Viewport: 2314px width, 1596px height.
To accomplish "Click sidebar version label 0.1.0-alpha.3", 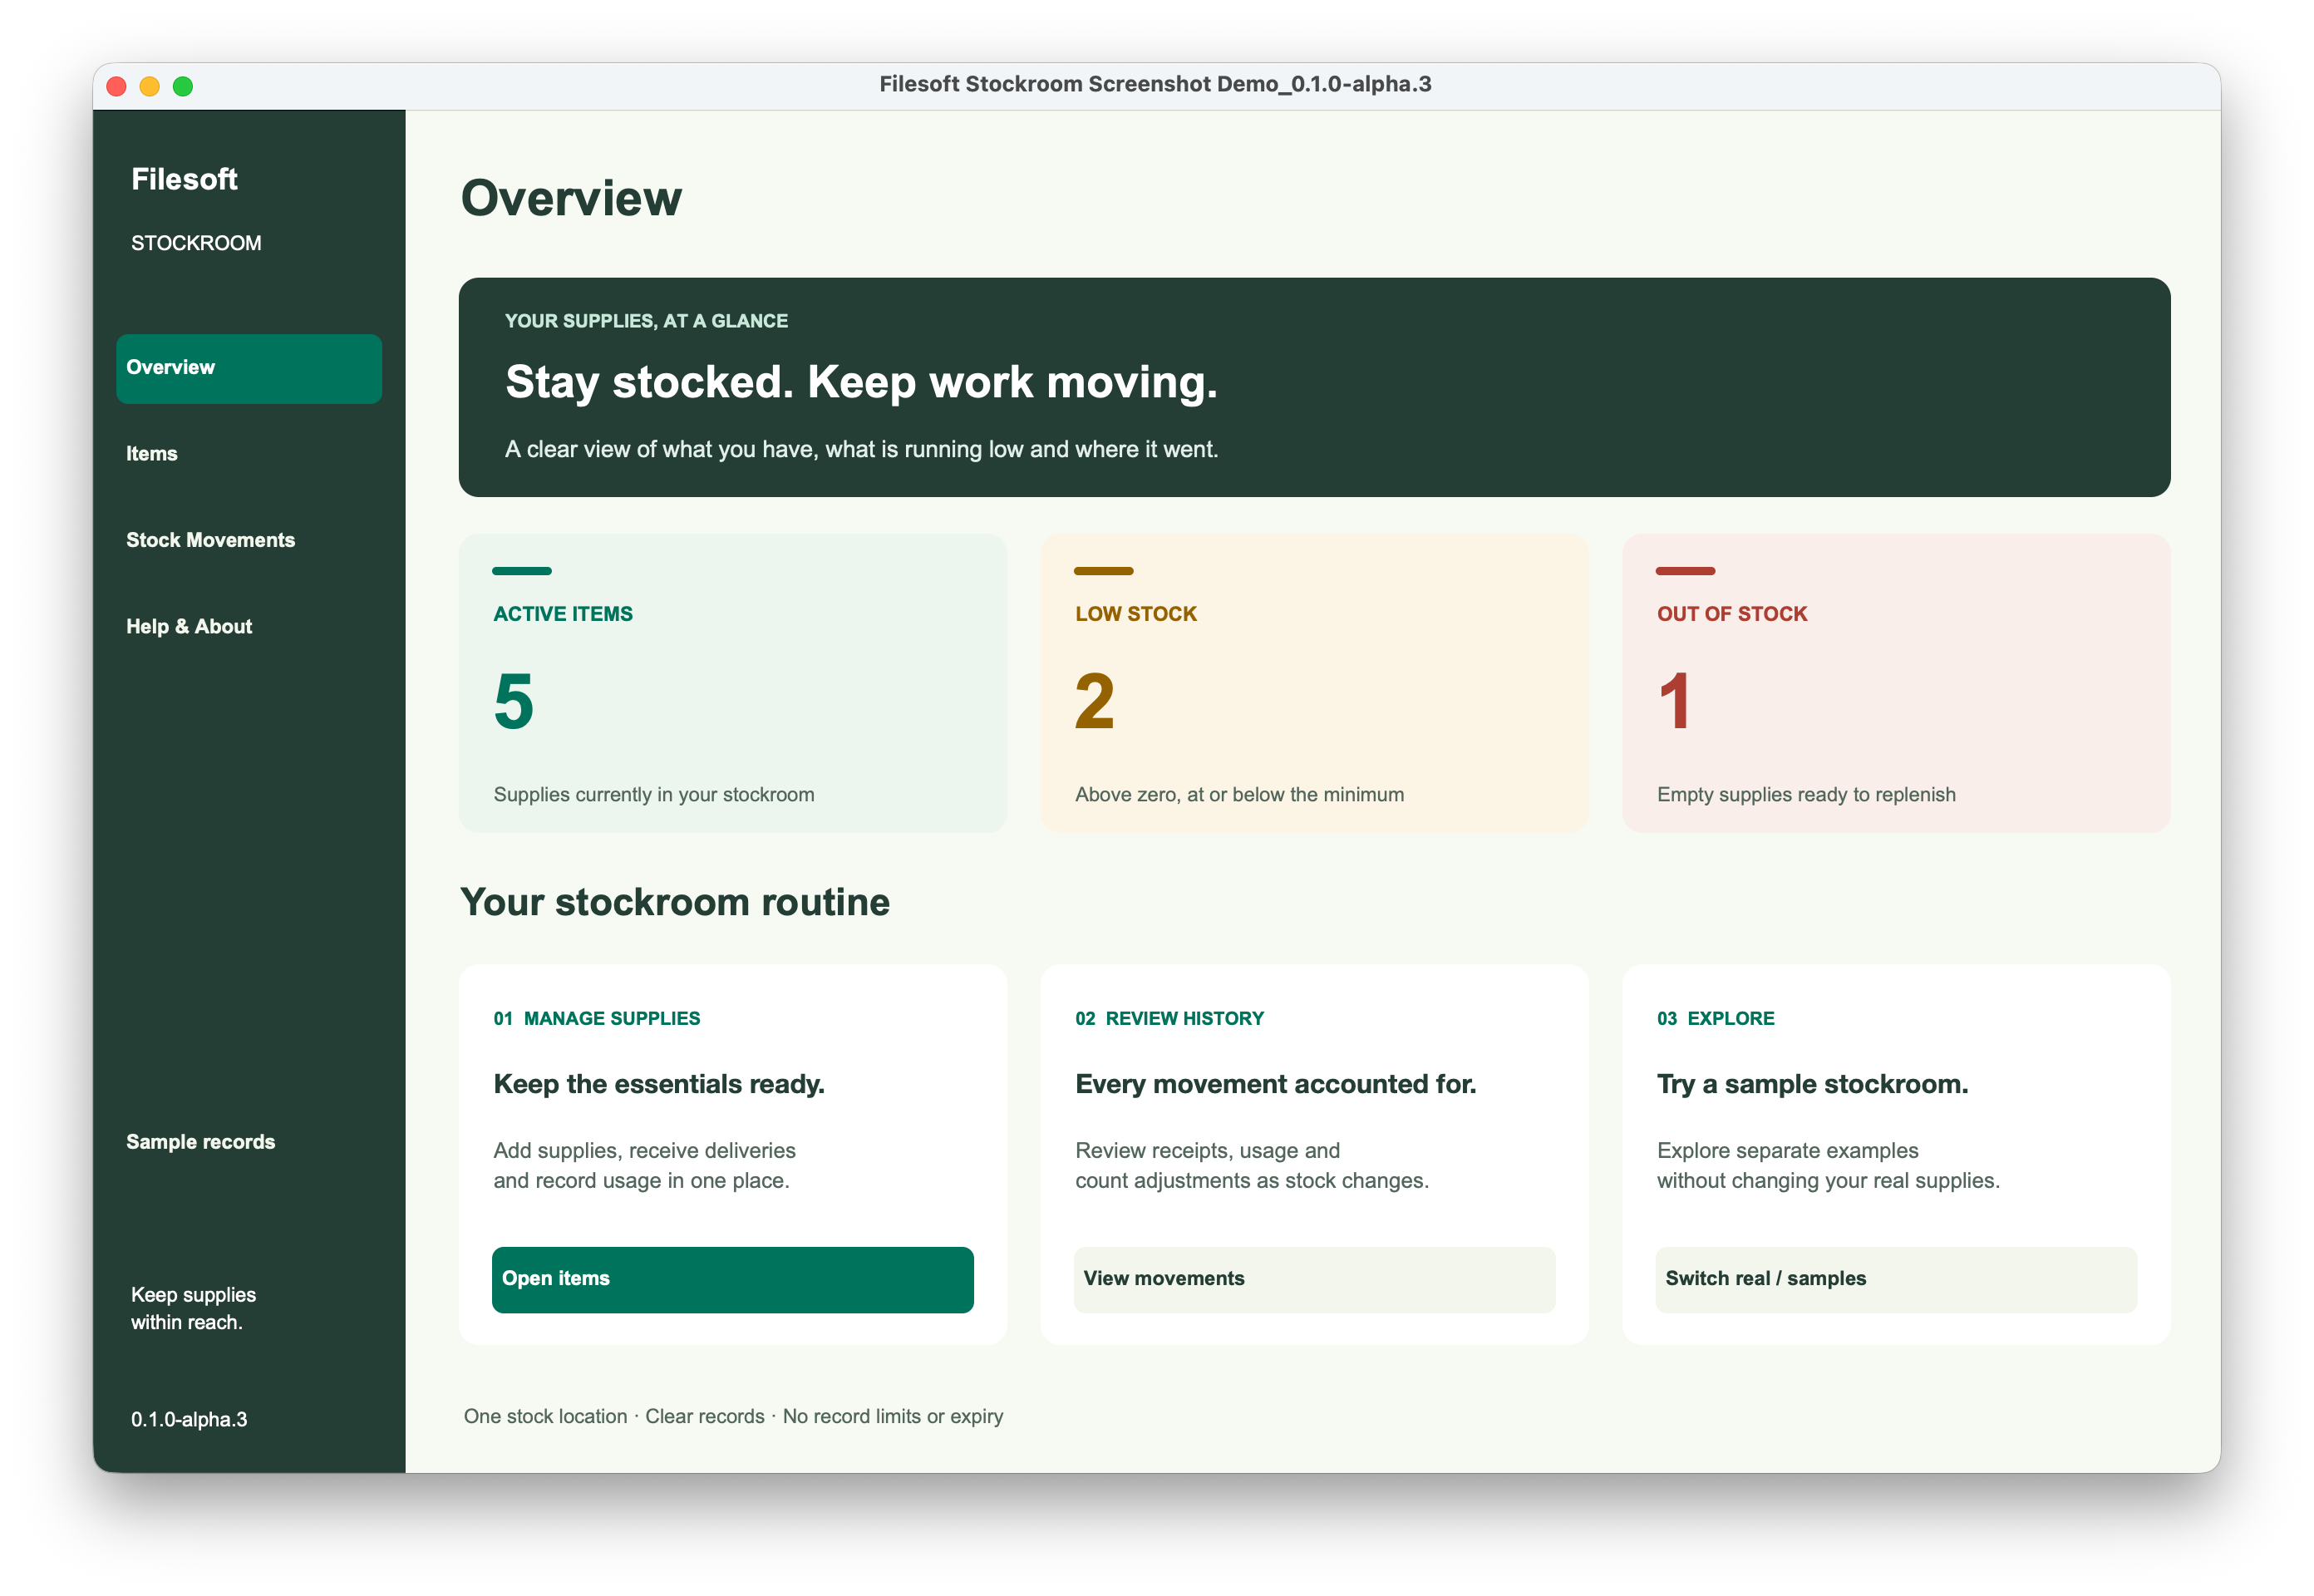I will point(189,1419).
